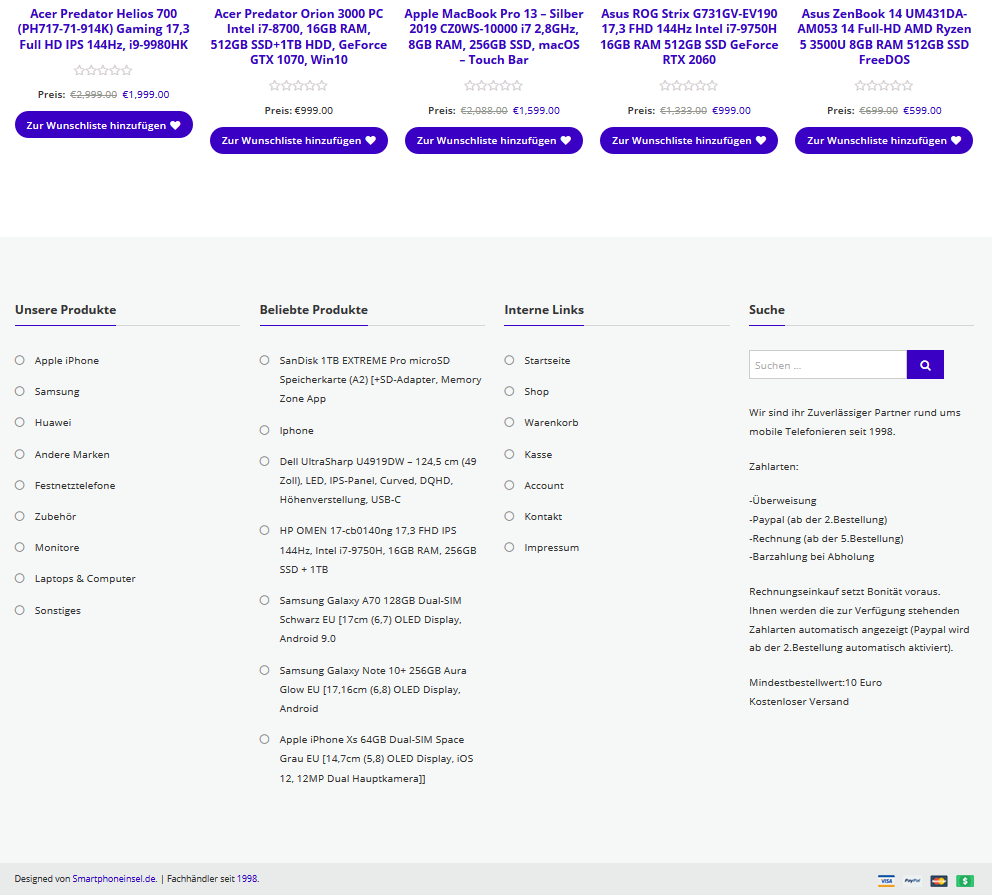Screen dimensions: 992x895
Task: Focus the Suchen search field
Action: coord(828,365)
